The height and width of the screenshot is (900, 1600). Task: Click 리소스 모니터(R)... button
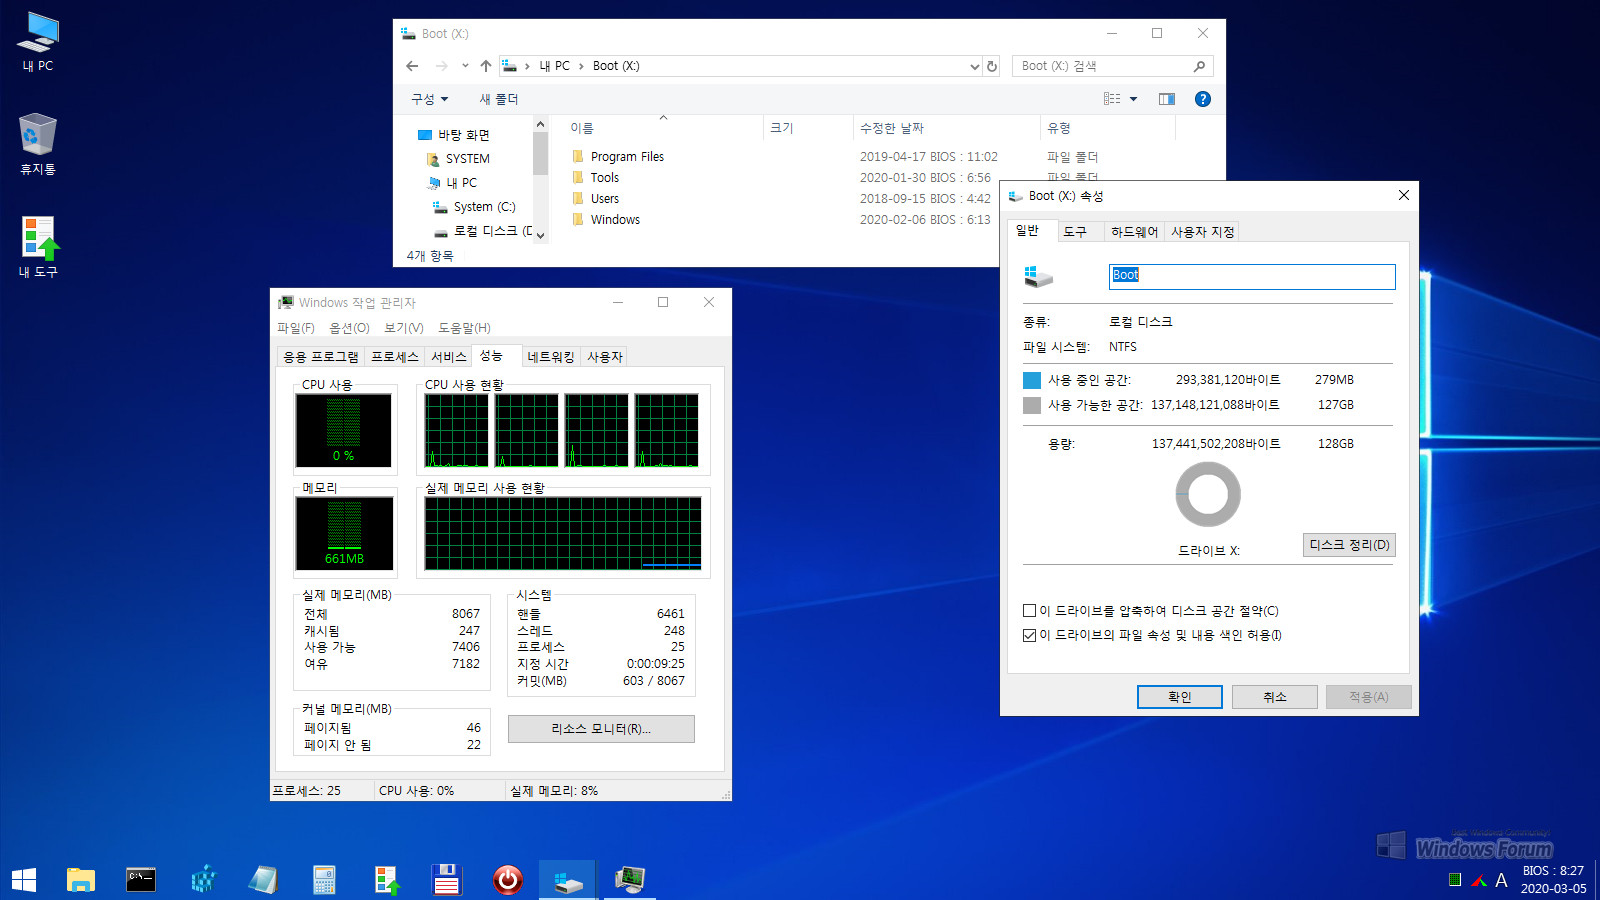601,729
